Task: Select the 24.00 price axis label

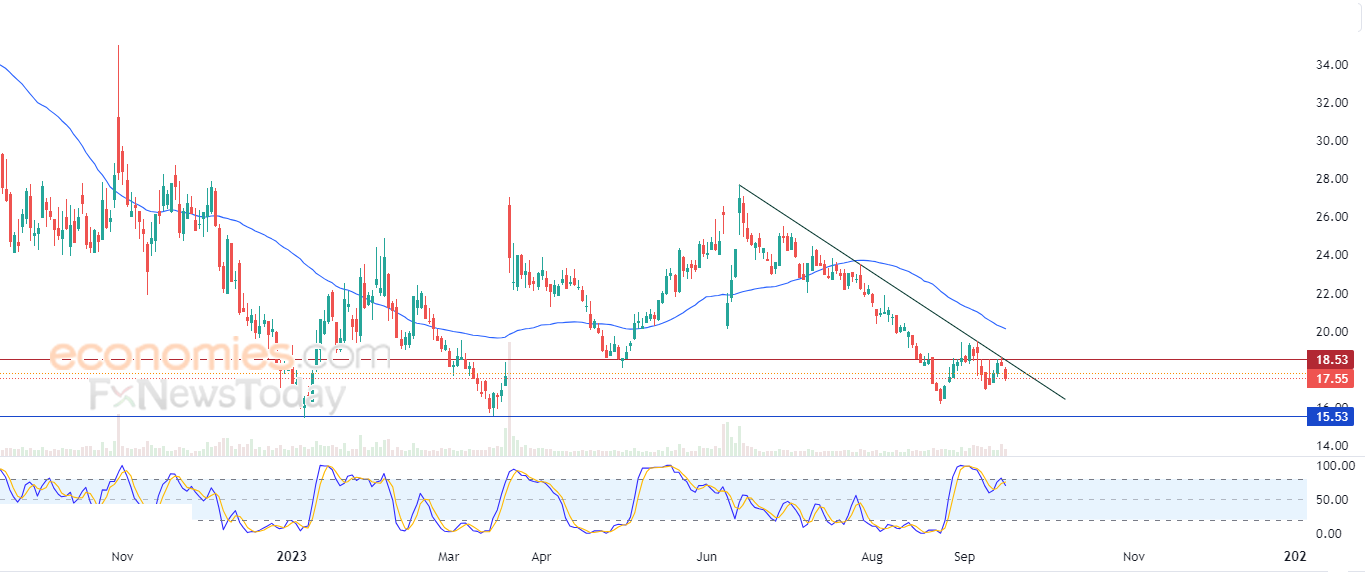Action: 1332,255
